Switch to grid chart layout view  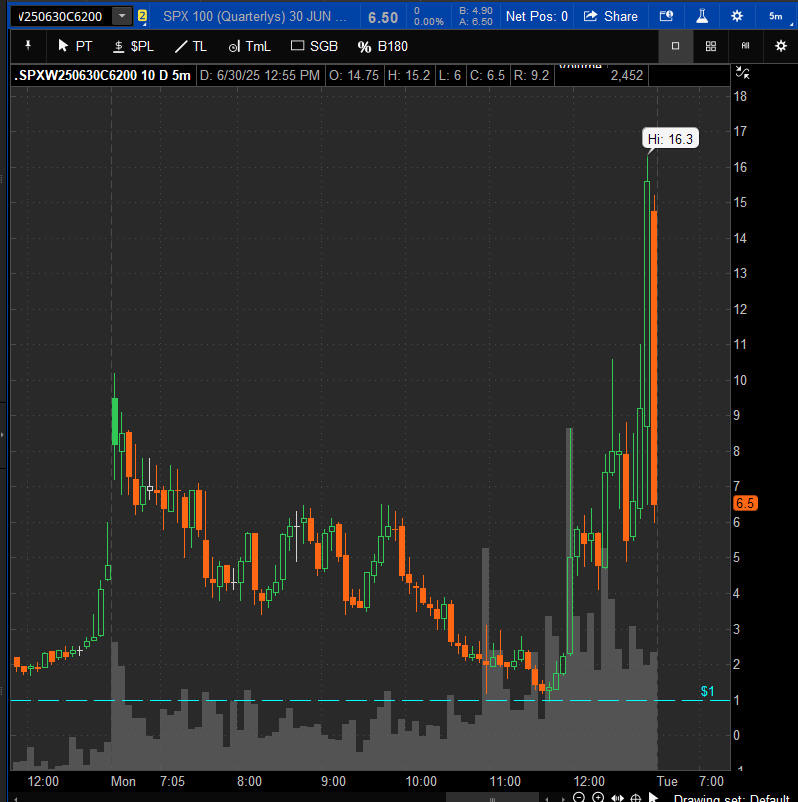(x=711, y=46)
